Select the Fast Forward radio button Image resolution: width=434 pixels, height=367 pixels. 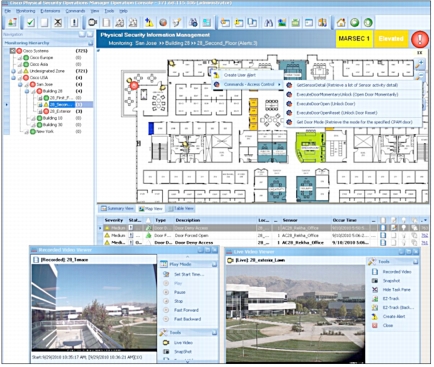166,310
